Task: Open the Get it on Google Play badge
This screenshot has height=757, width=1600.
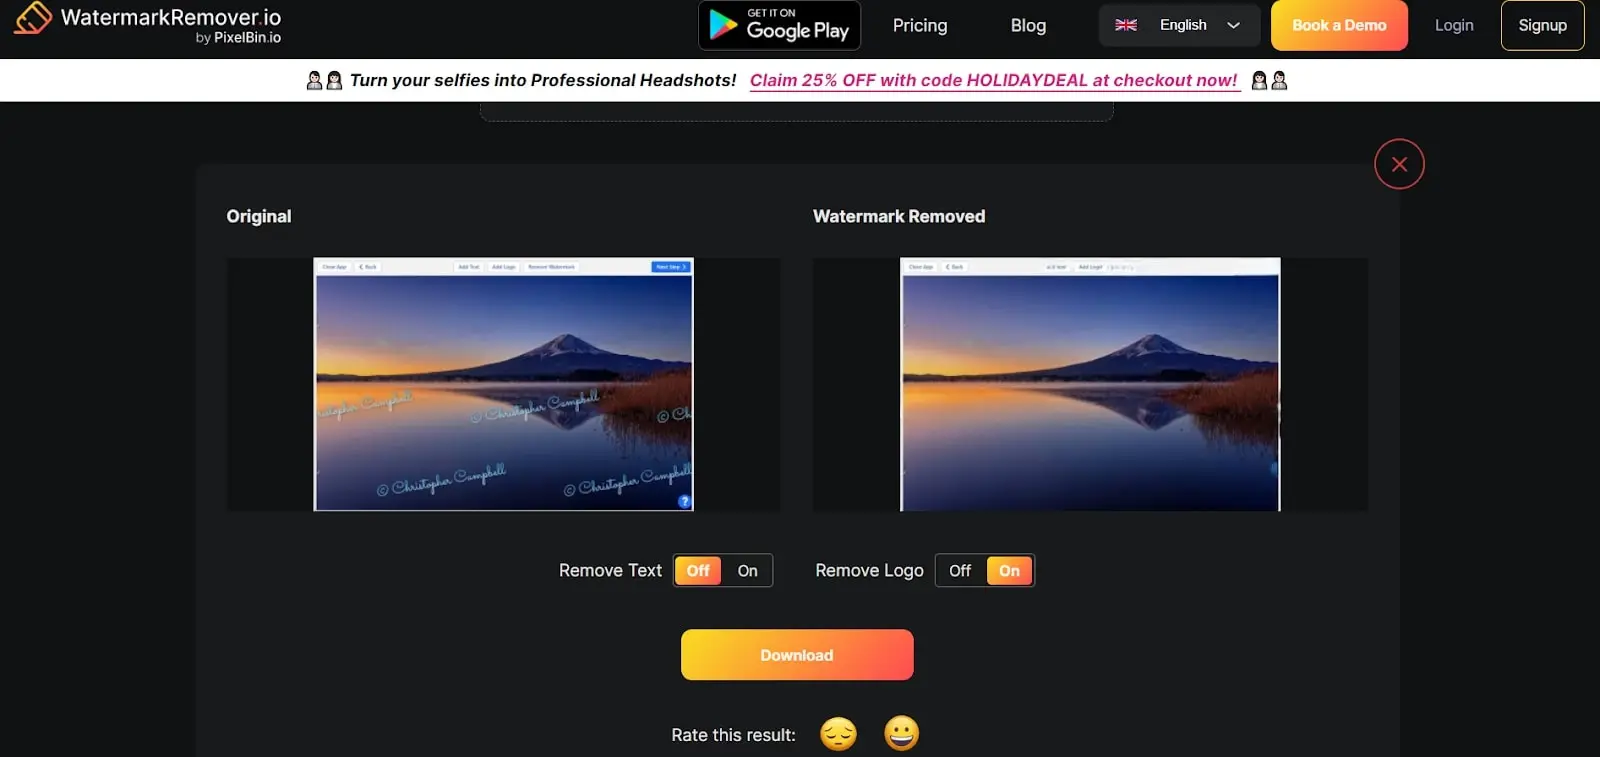Action: 779,25
